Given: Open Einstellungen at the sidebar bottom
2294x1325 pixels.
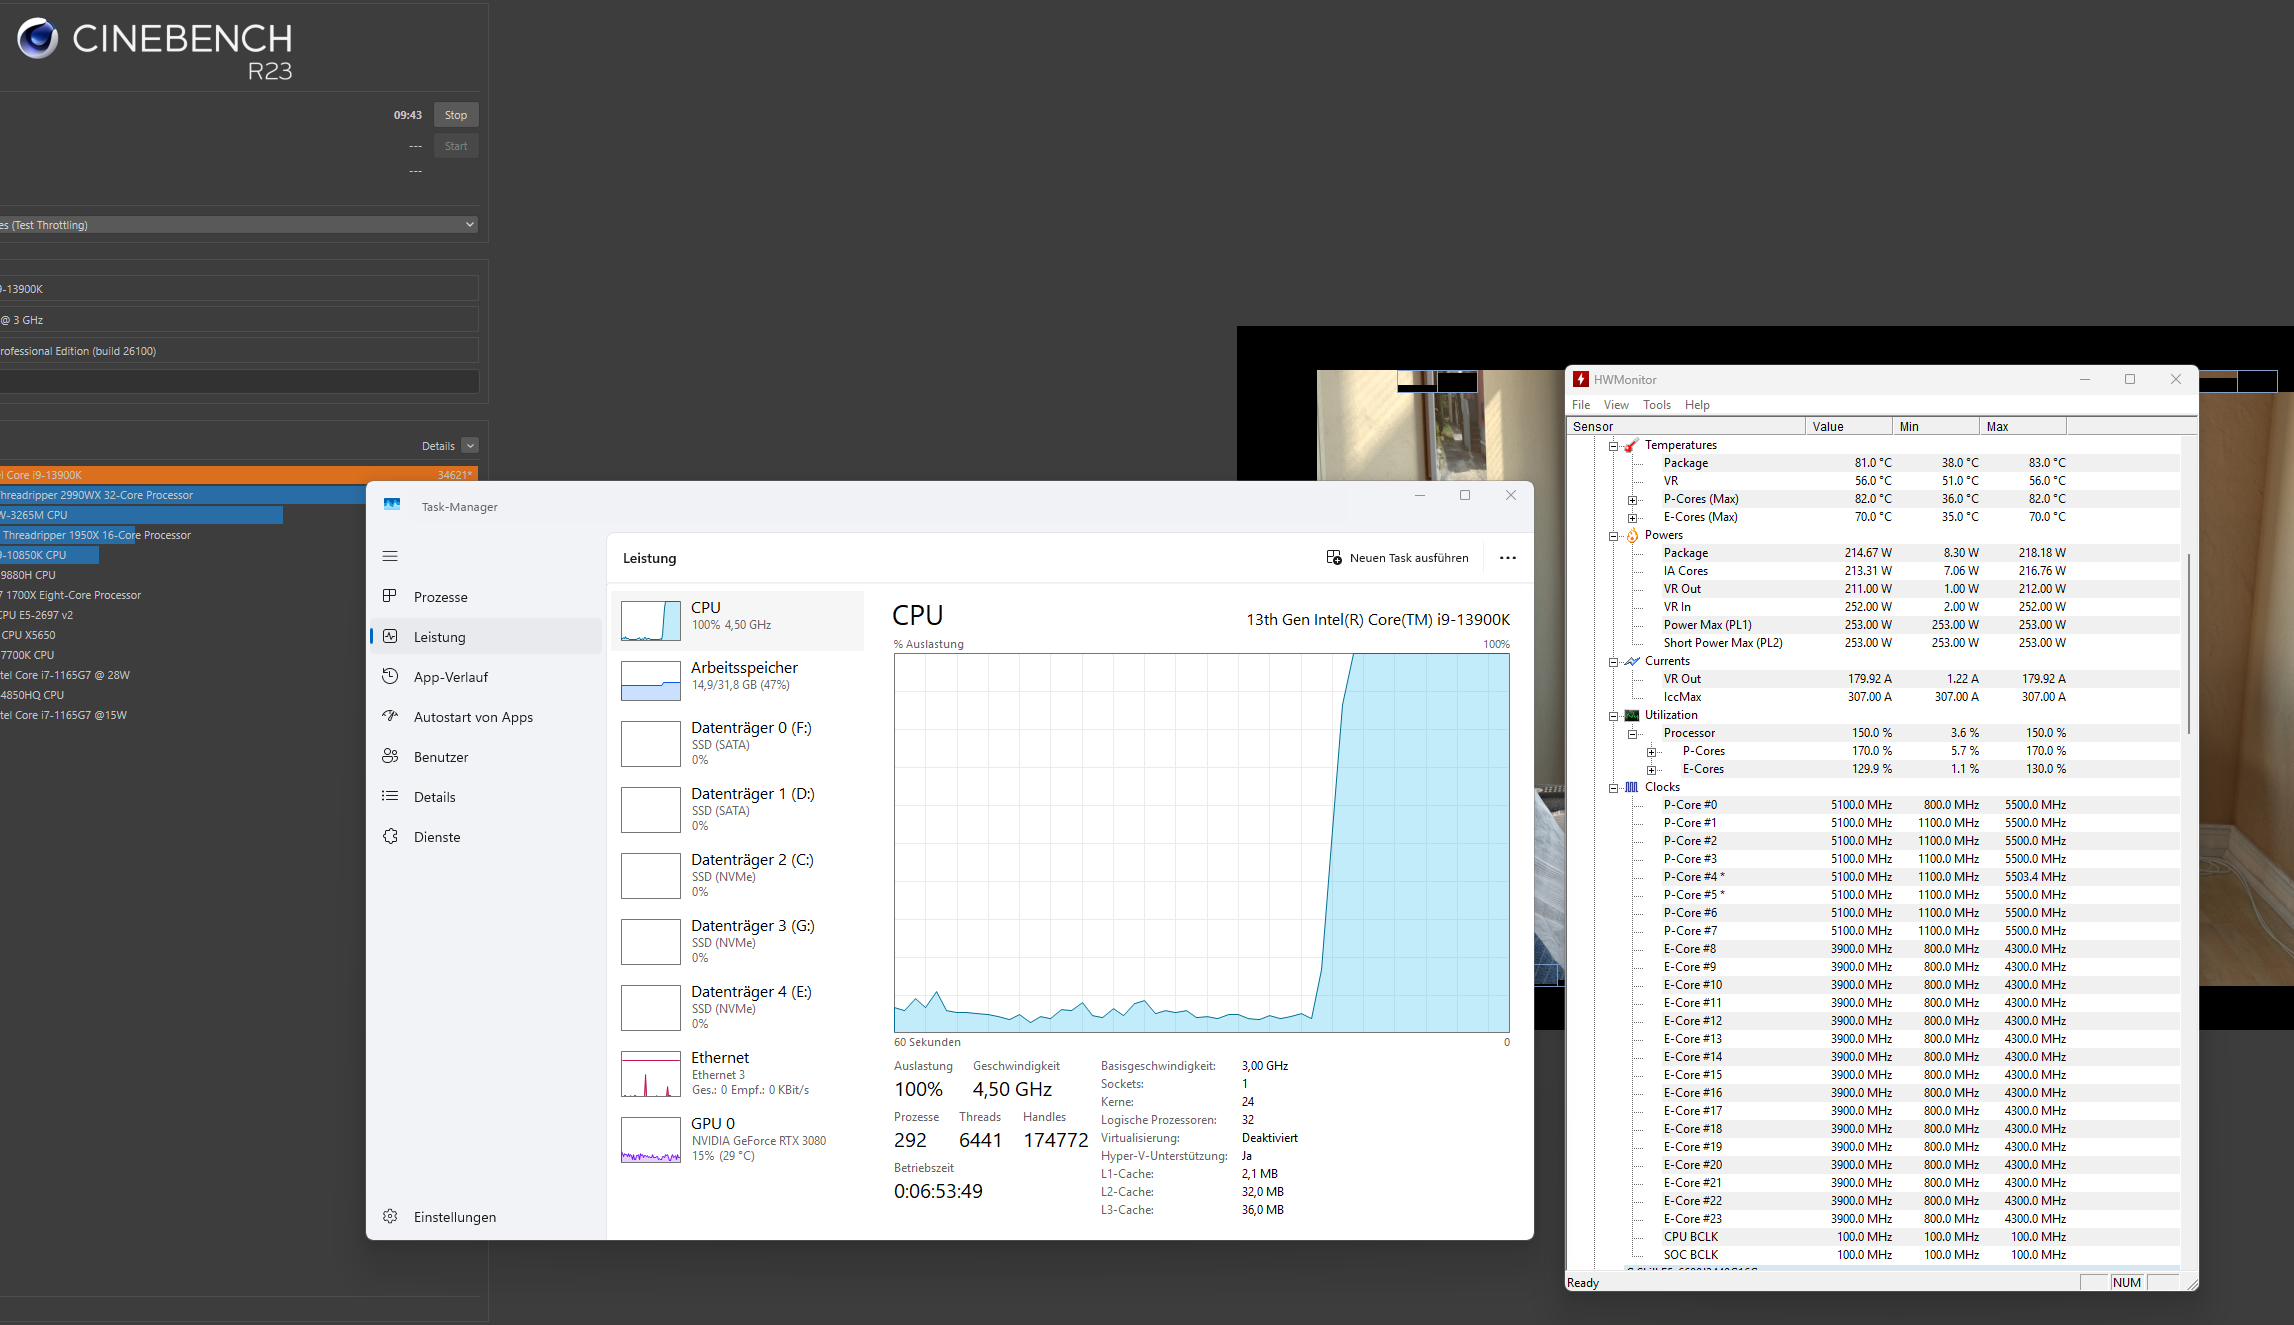Looking at the screenshot, I should (454, 1217).
